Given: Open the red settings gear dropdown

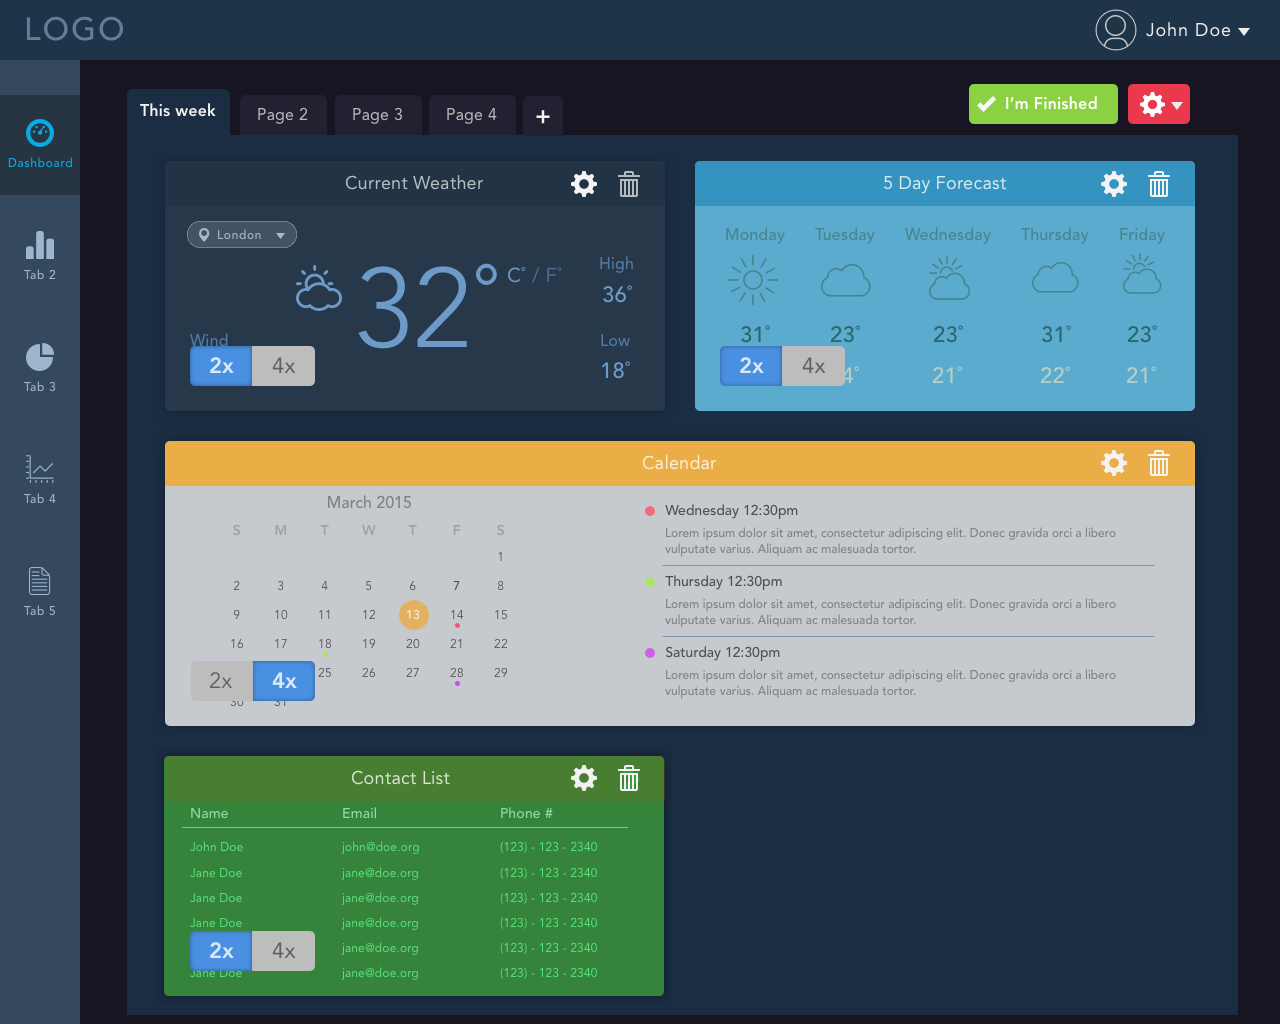Looking at the screenshot, I should coord(1159,104).
